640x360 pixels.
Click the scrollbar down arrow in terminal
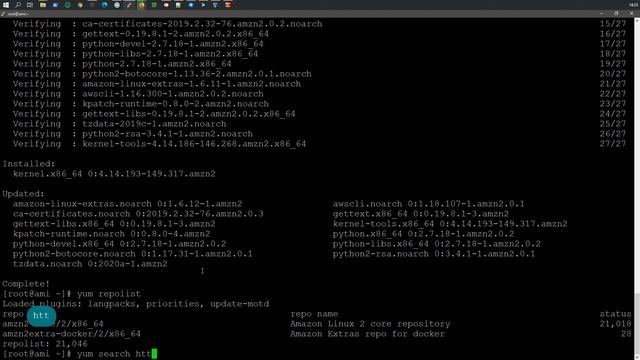point(637,356)
